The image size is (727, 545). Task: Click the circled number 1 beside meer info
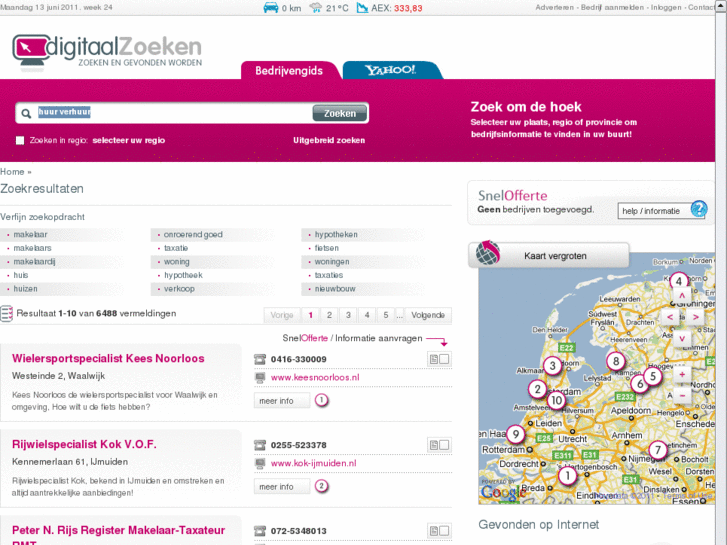coord(321,400)
